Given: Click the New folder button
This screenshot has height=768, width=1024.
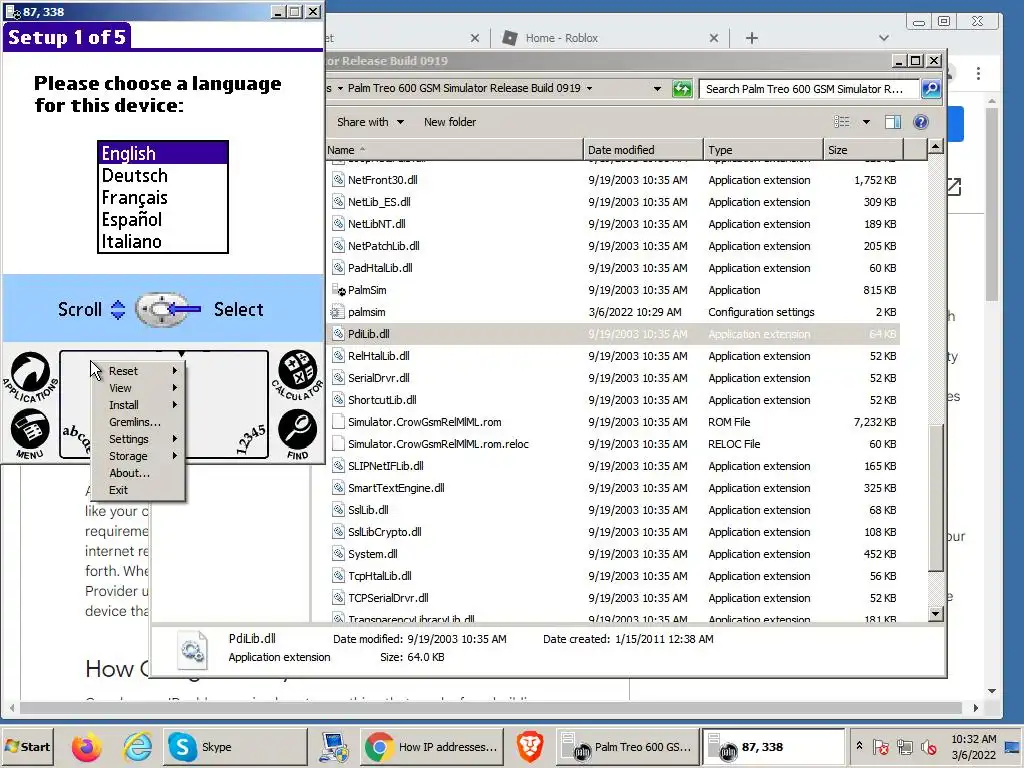Looking at the screenshot, I should [450, 122].
